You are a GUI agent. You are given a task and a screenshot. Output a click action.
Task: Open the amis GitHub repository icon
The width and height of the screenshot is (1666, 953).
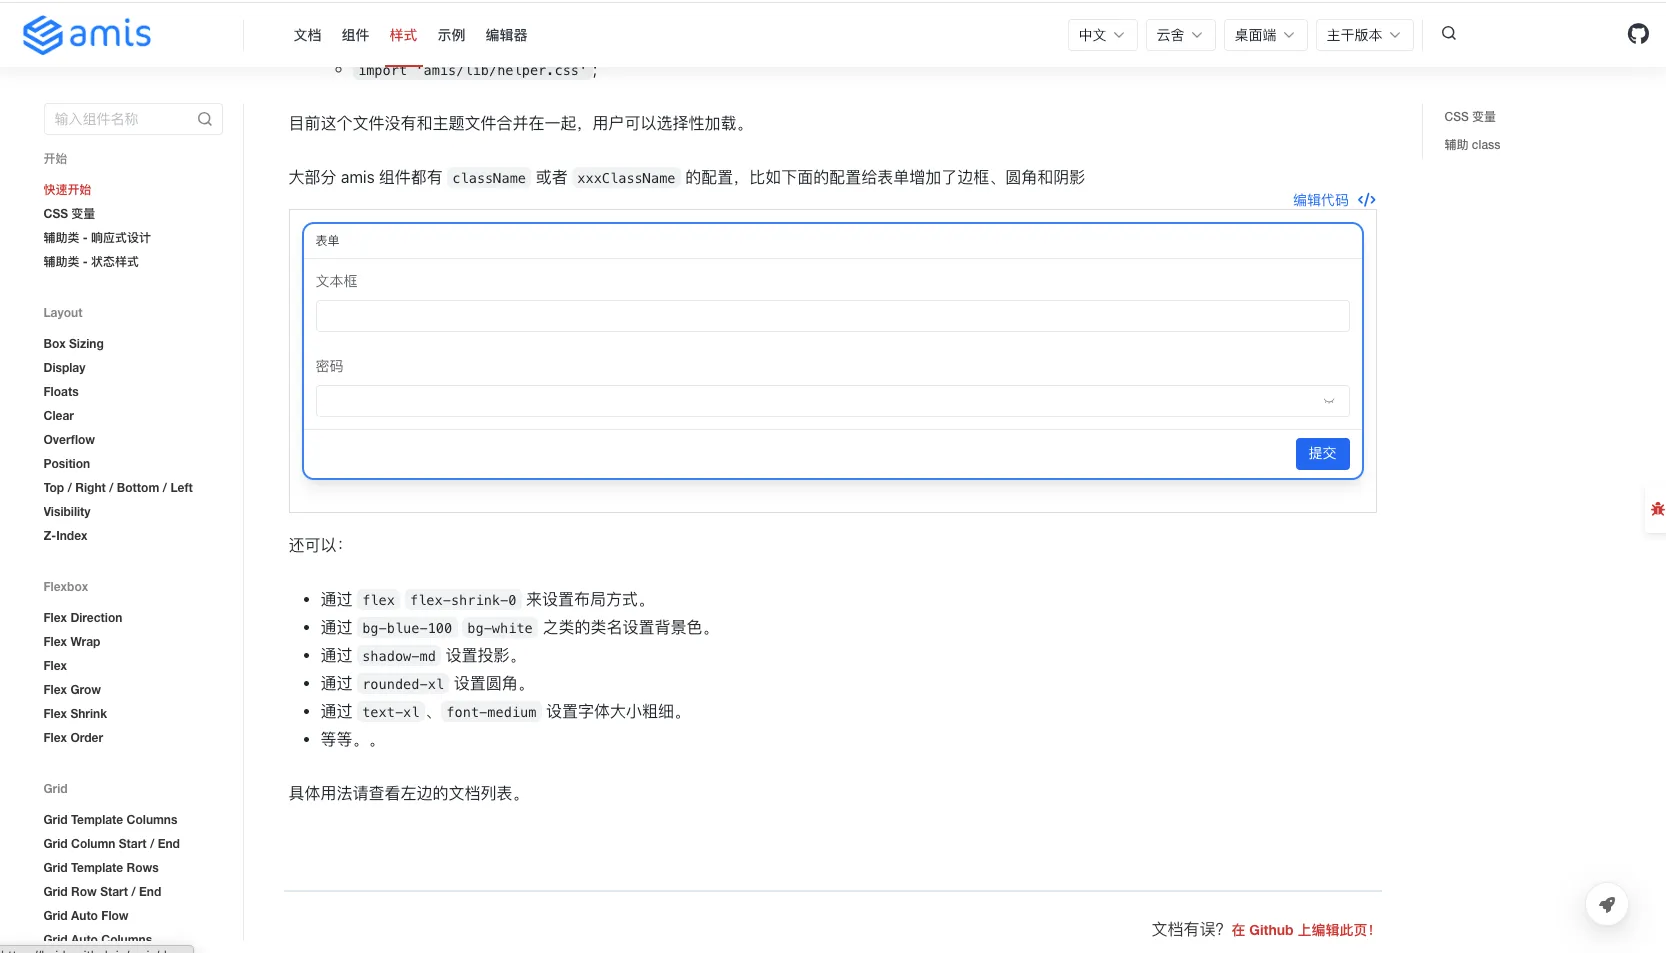(x=1637, y=33)
